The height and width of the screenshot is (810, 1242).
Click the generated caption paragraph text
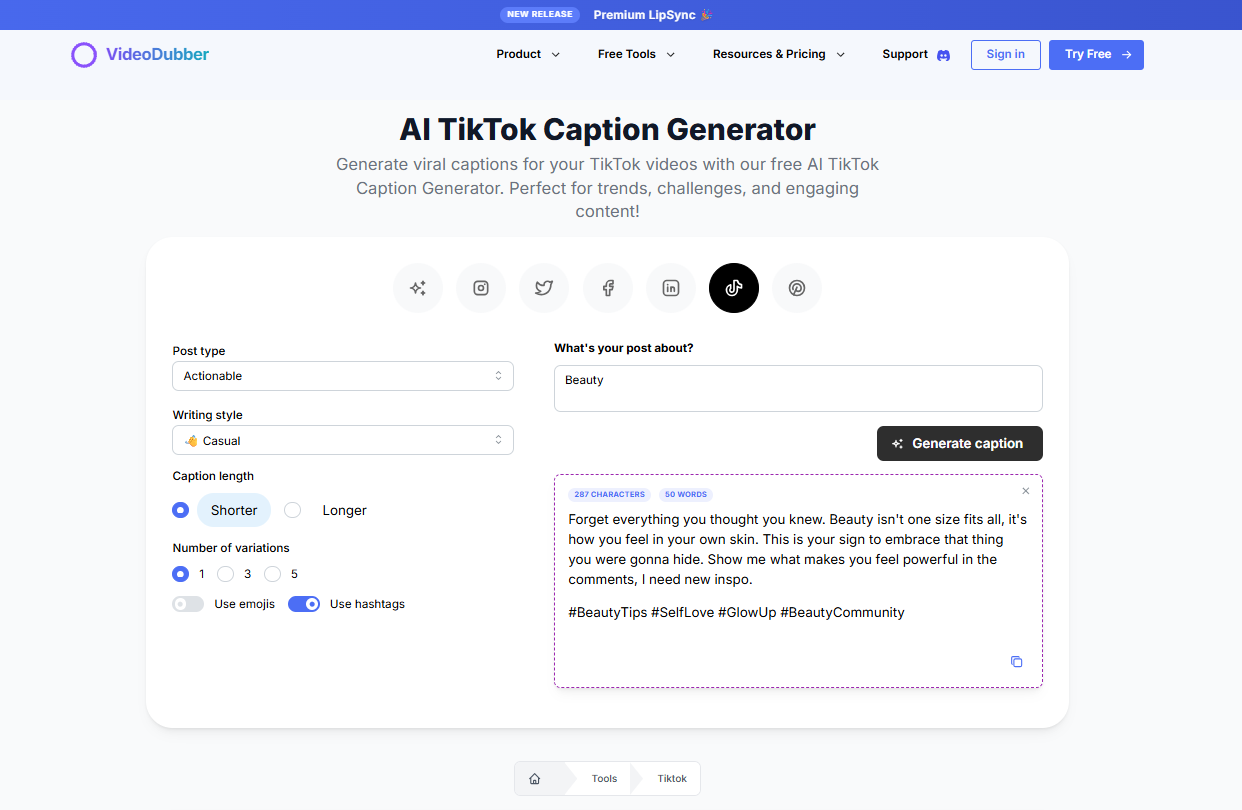pyautogui.click(x=797, y=549)
